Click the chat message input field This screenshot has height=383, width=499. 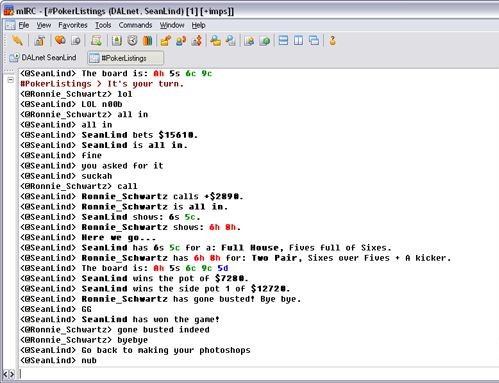pyautogui.click(x=259, y=374)
